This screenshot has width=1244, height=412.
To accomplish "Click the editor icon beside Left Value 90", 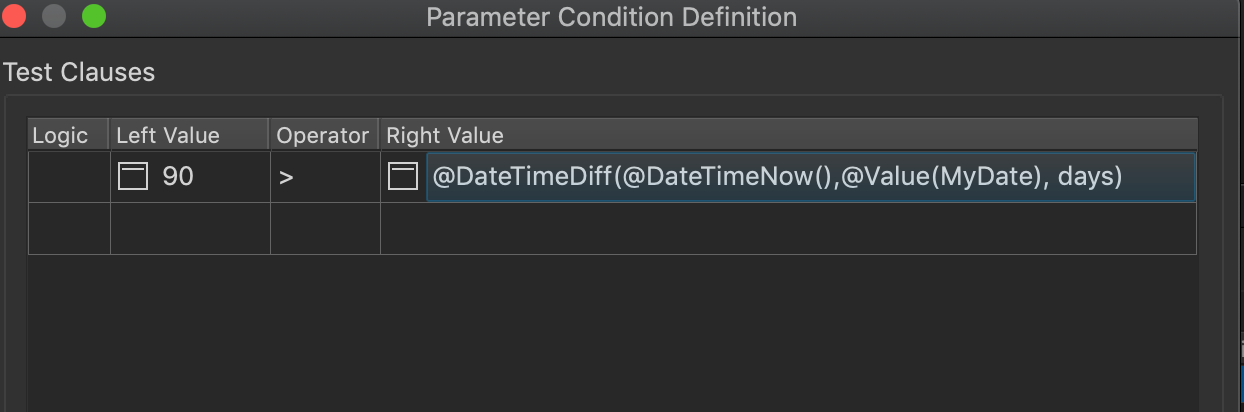I will (133, 177).
